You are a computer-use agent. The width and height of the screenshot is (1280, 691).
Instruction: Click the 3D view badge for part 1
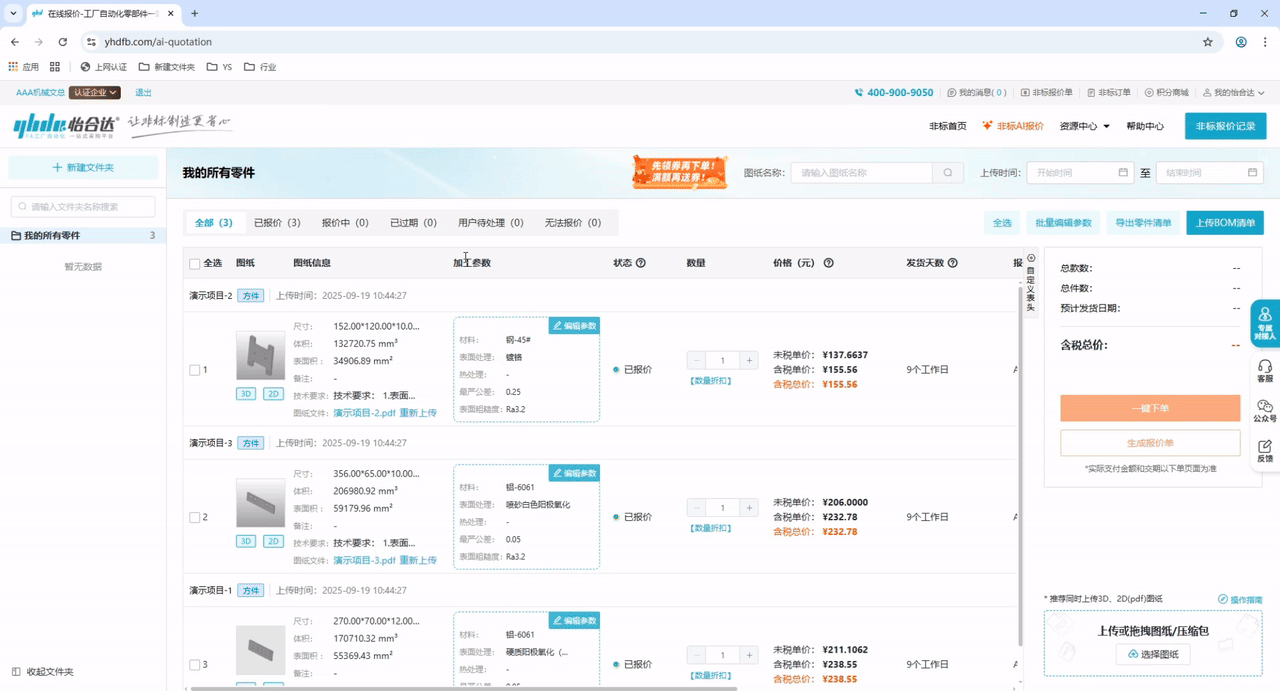(x=246, y=394)
